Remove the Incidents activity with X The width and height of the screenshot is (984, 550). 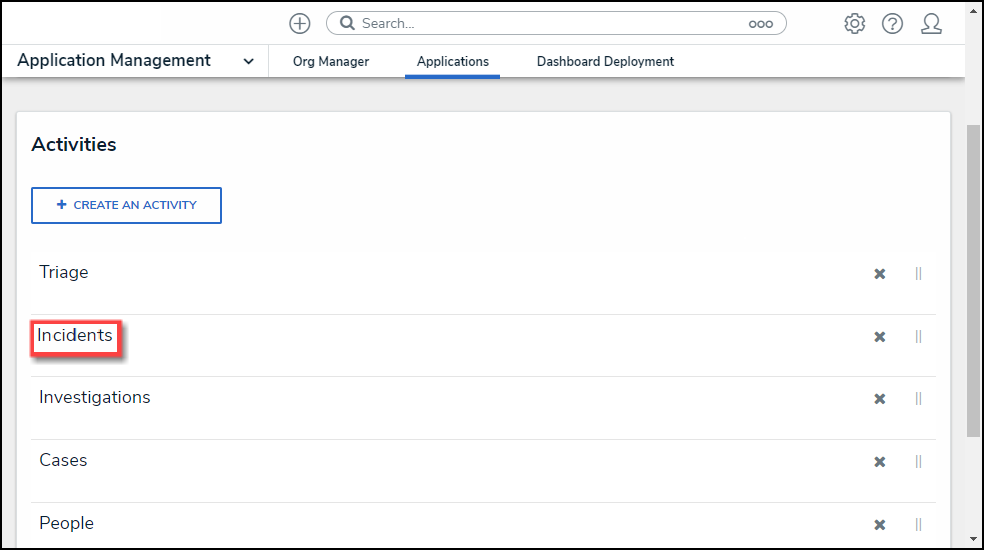click(x=880, y=337)
